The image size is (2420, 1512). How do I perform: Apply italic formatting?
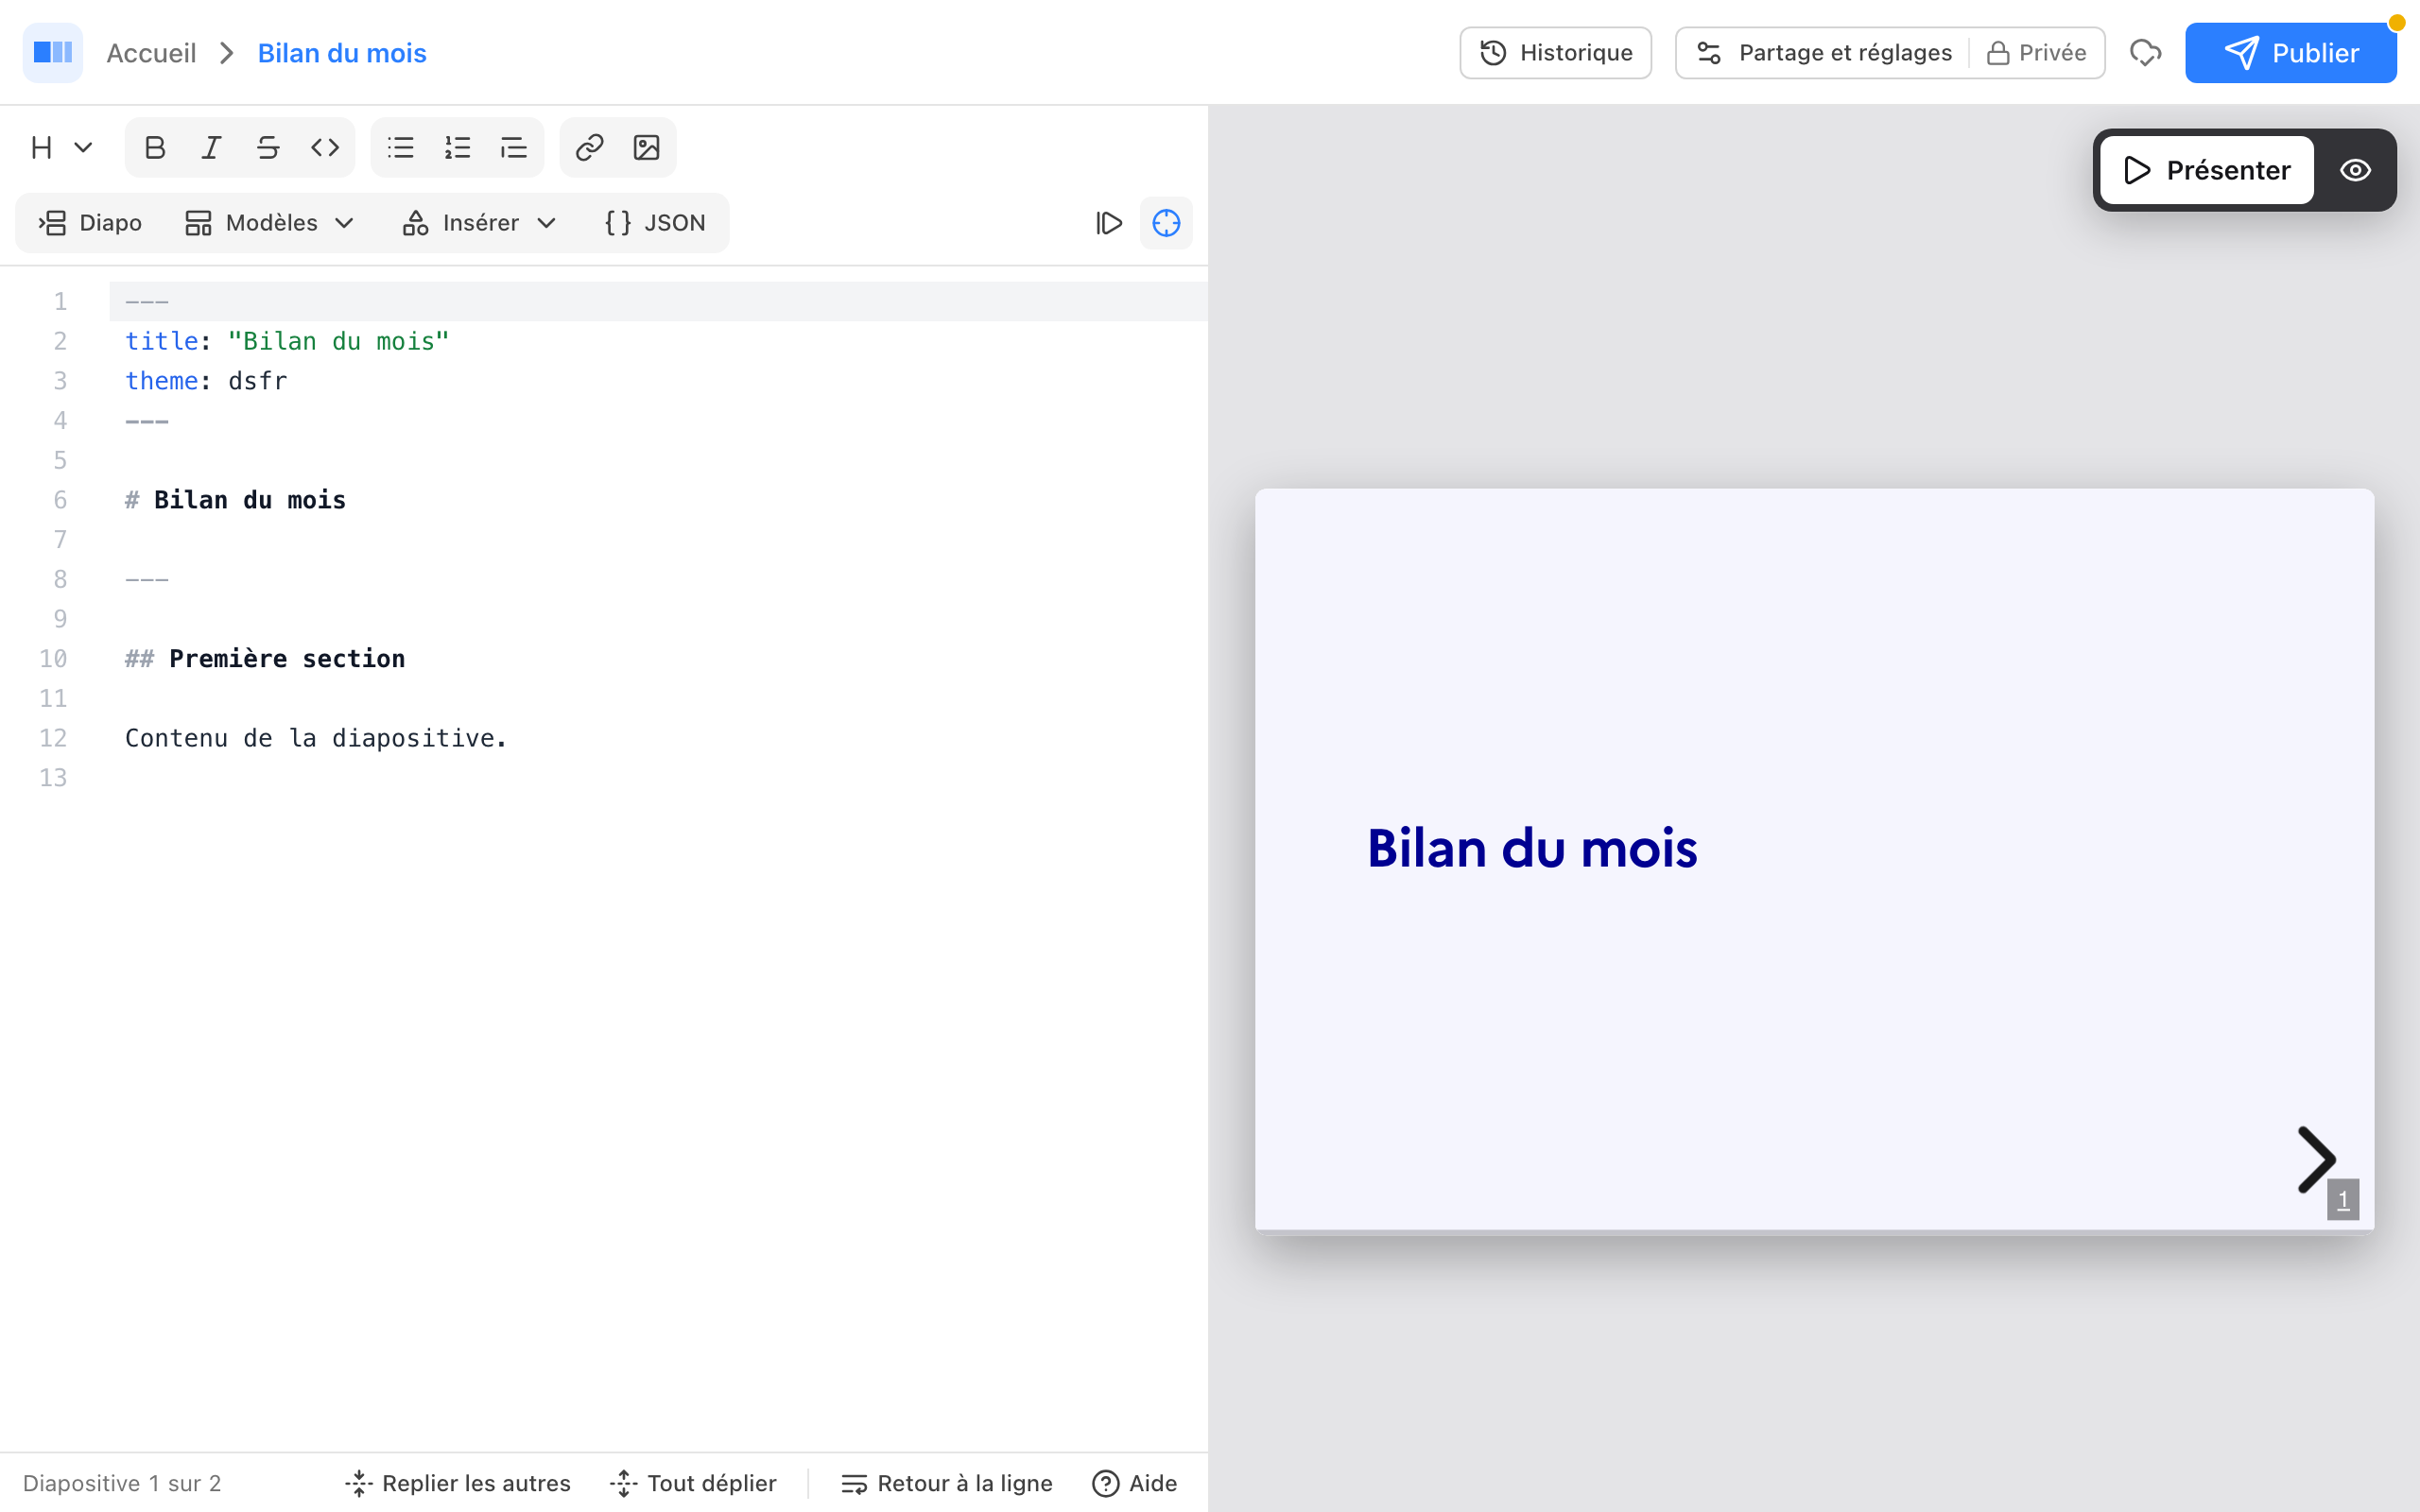[x=211, y=148]
